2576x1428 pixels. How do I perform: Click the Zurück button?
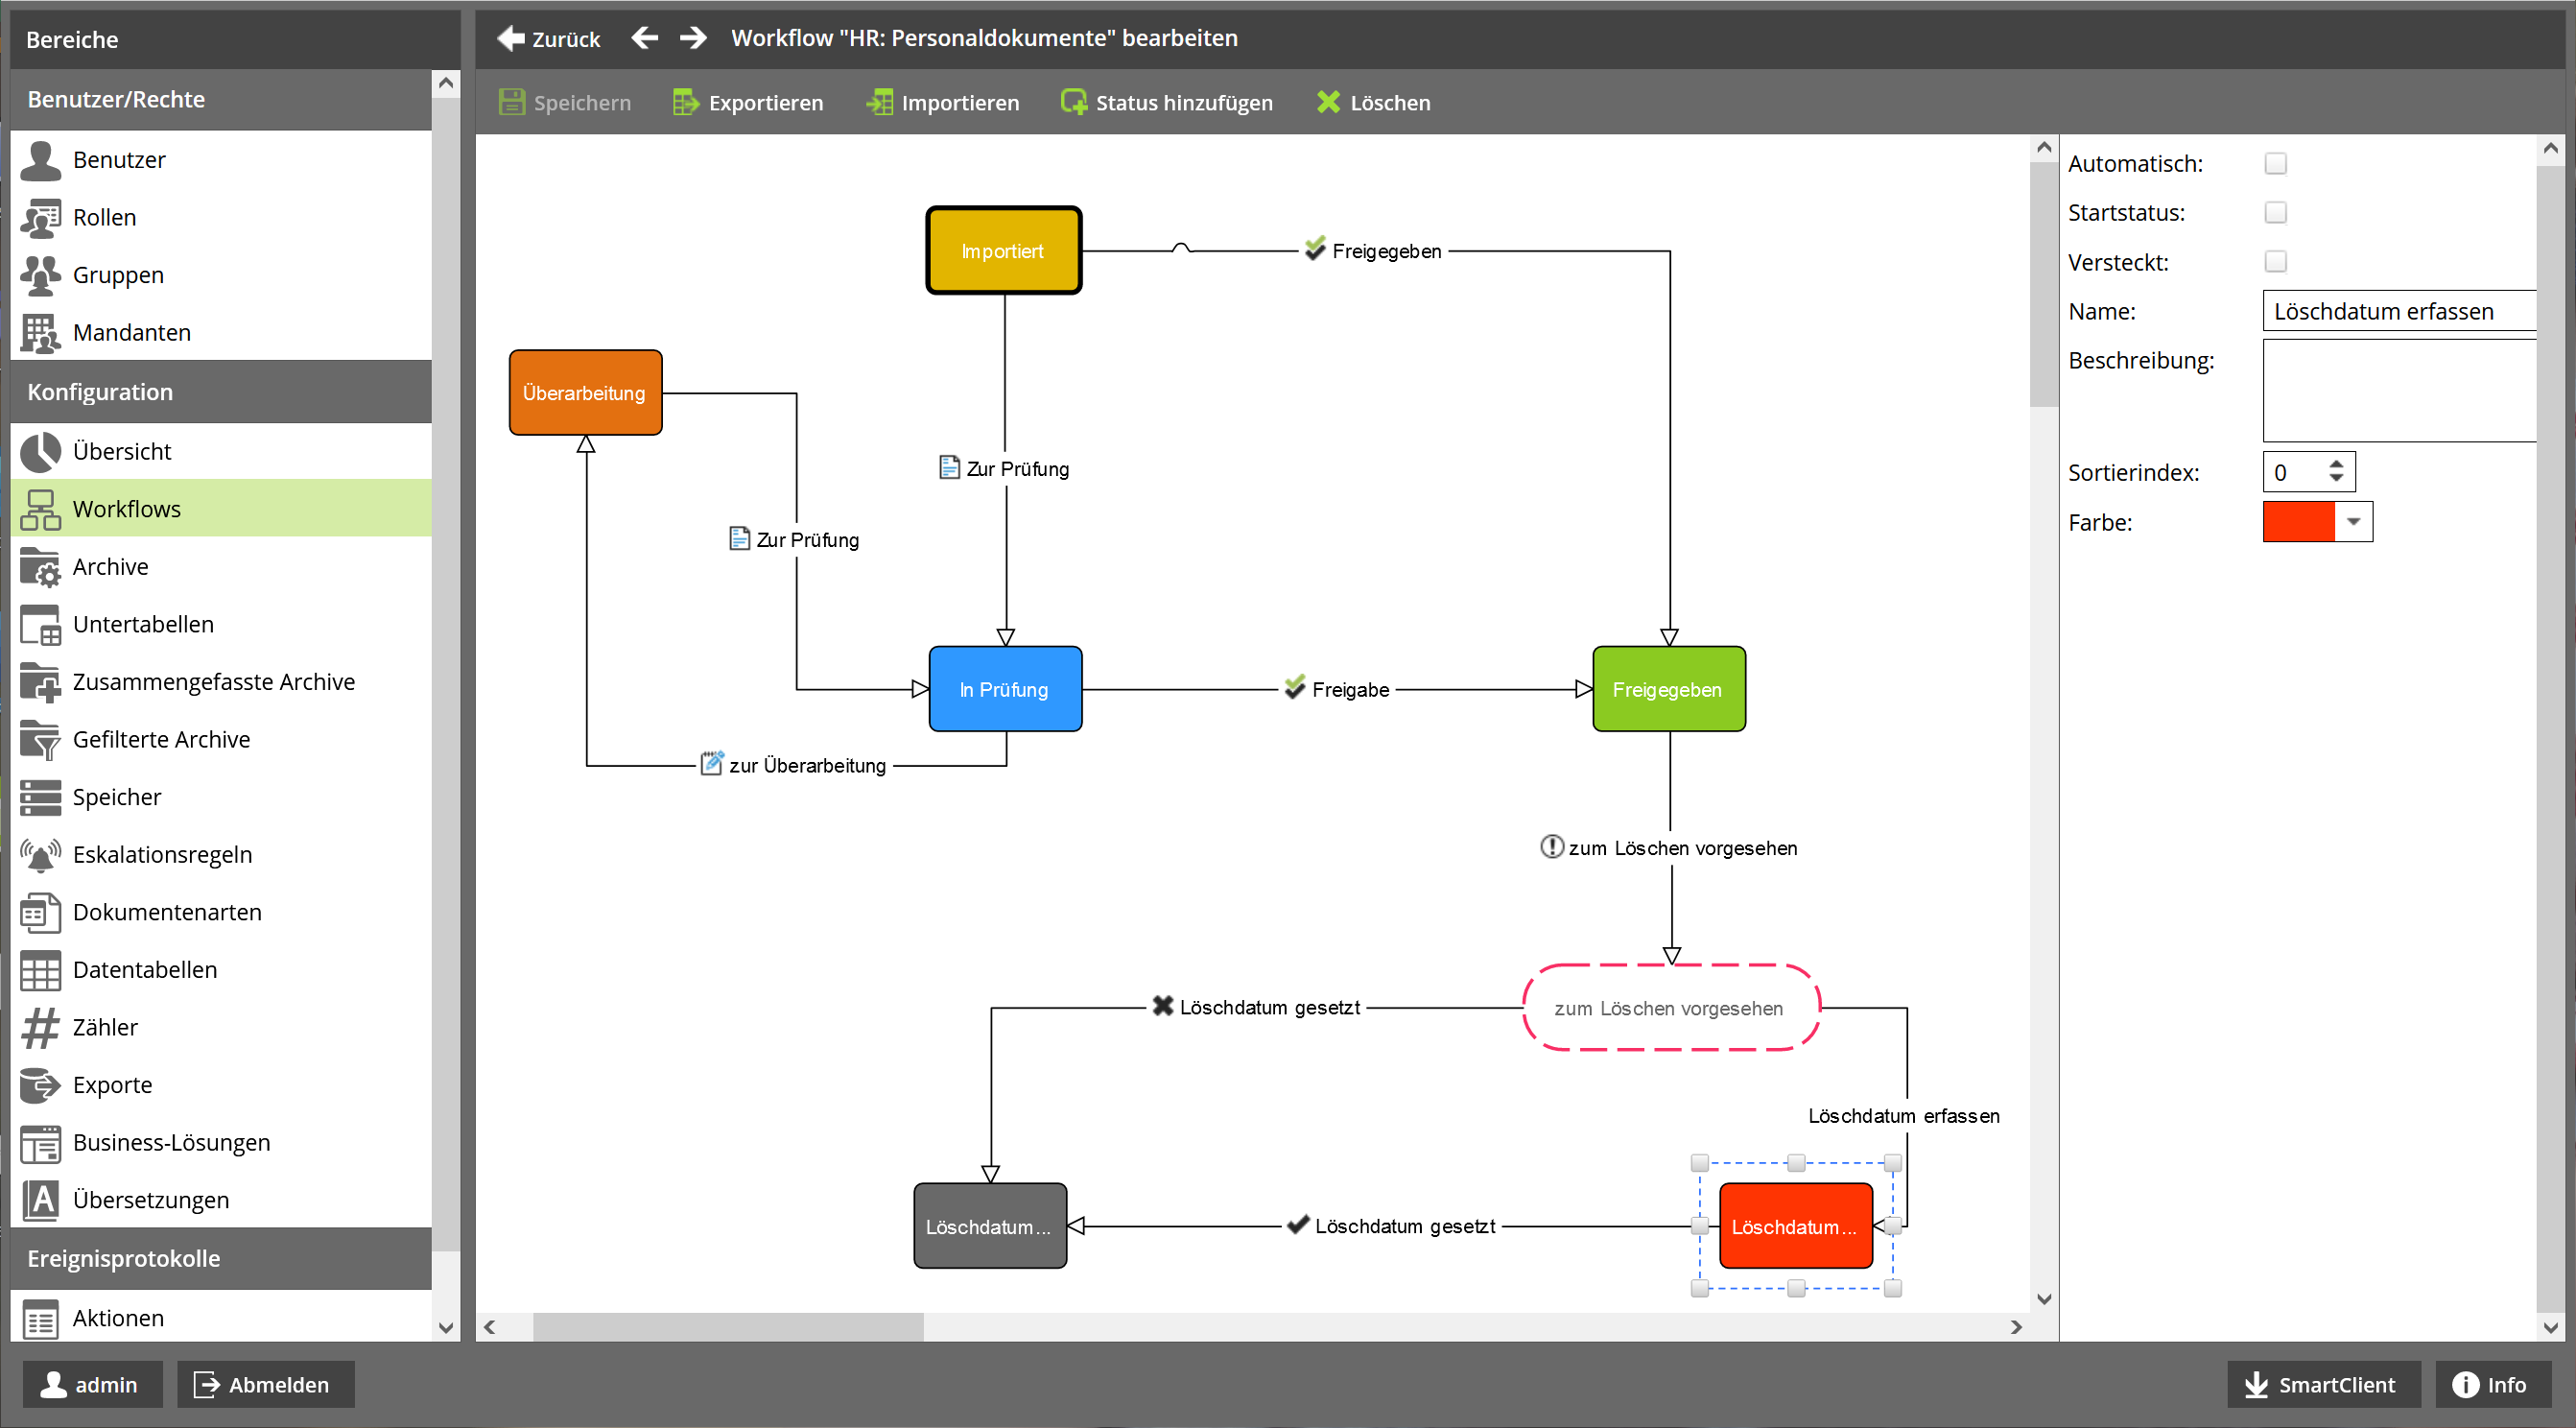pos(549,38)
